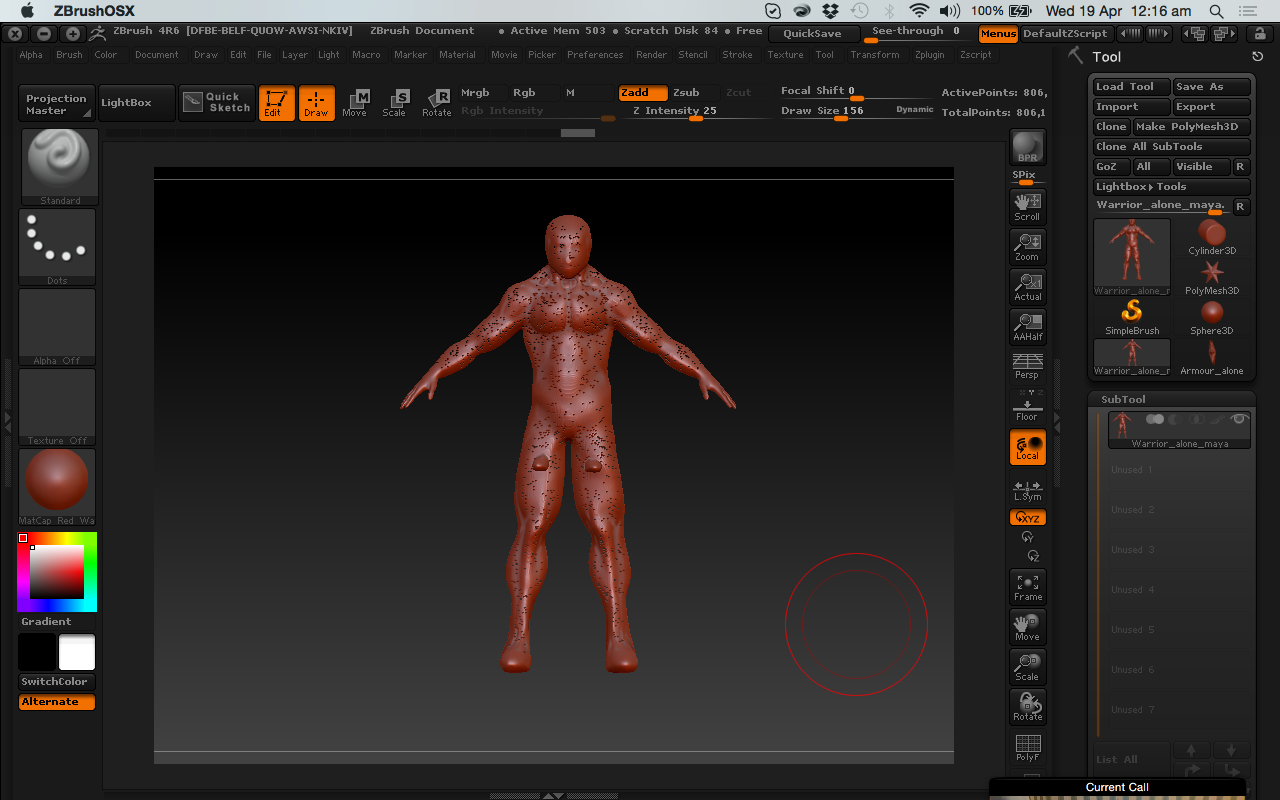Open Projection Master
The height and width of the screenshot is (800, 1280).
click(x=57, y=104)
